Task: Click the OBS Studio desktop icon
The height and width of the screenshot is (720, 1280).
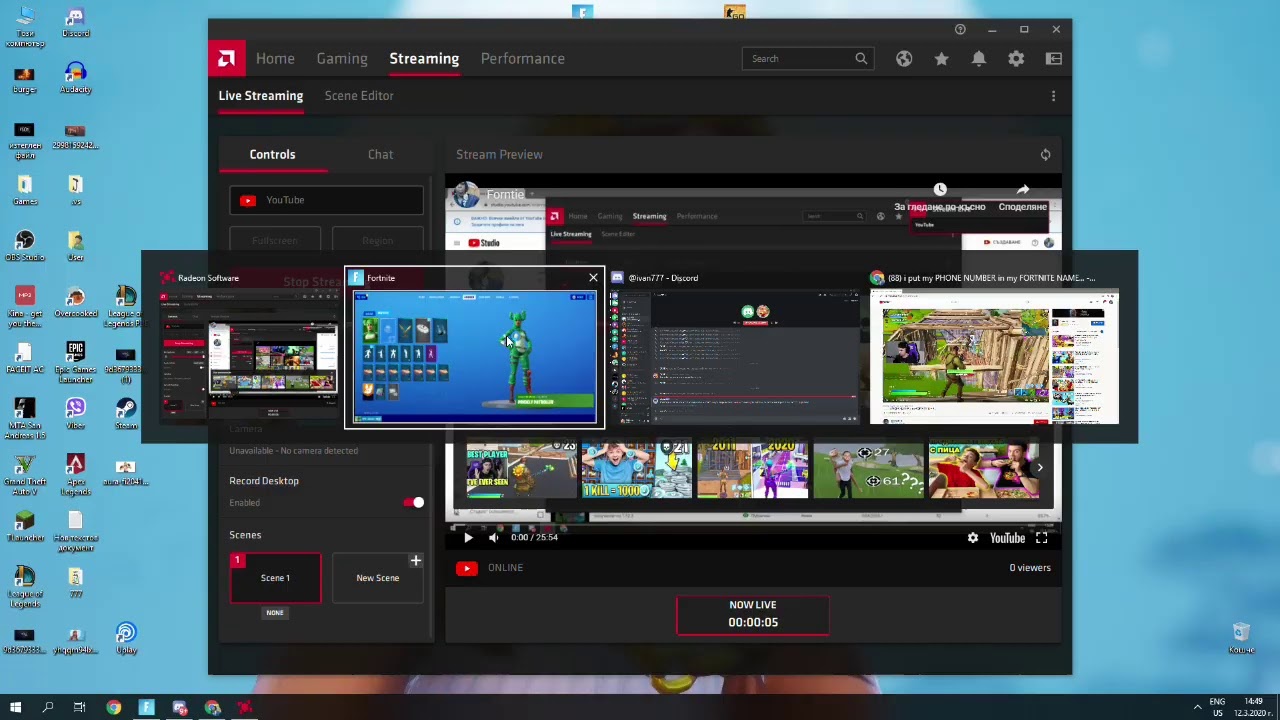Action: 25,246
